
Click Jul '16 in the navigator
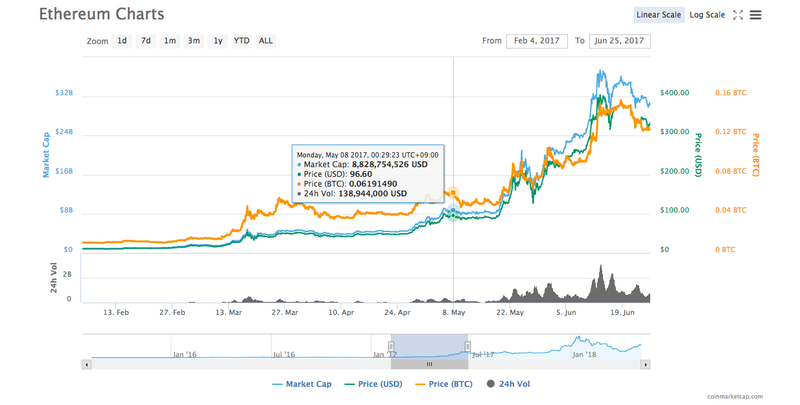coord(284,354)
